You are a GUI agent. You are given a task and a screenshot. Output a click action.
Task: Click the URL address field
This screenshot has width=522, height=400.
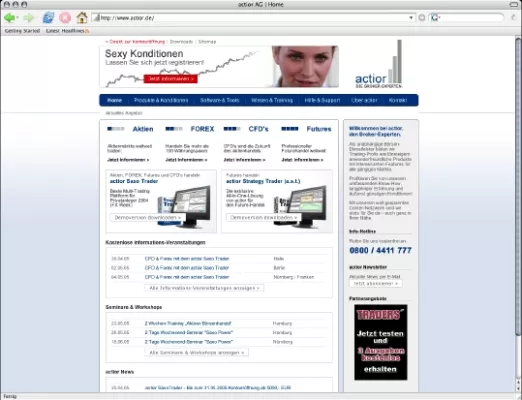pos(253,18)
